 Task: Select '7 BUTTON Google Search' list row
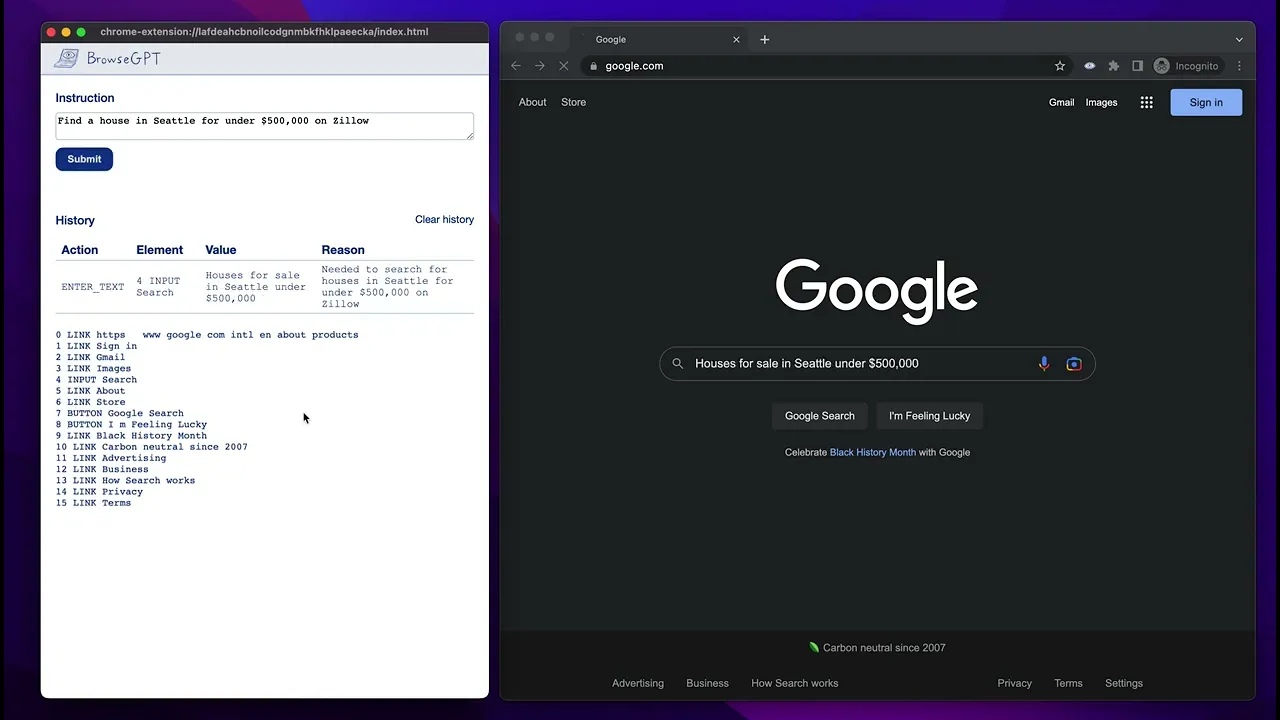(x=120, y=413)
